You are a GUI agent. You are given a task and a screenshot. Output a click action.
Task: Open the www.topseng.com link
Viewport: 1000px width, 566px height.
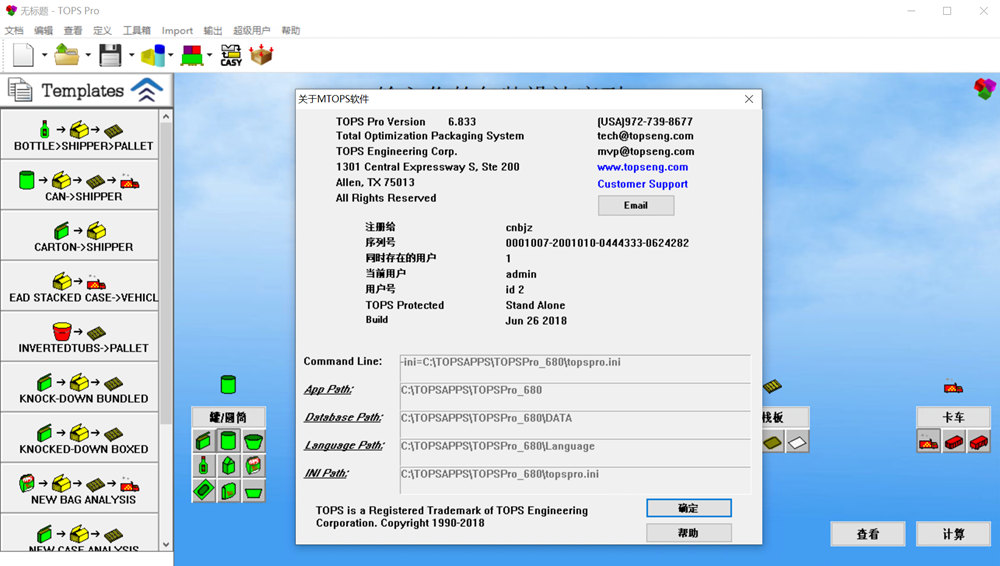(x=642, y=167)
